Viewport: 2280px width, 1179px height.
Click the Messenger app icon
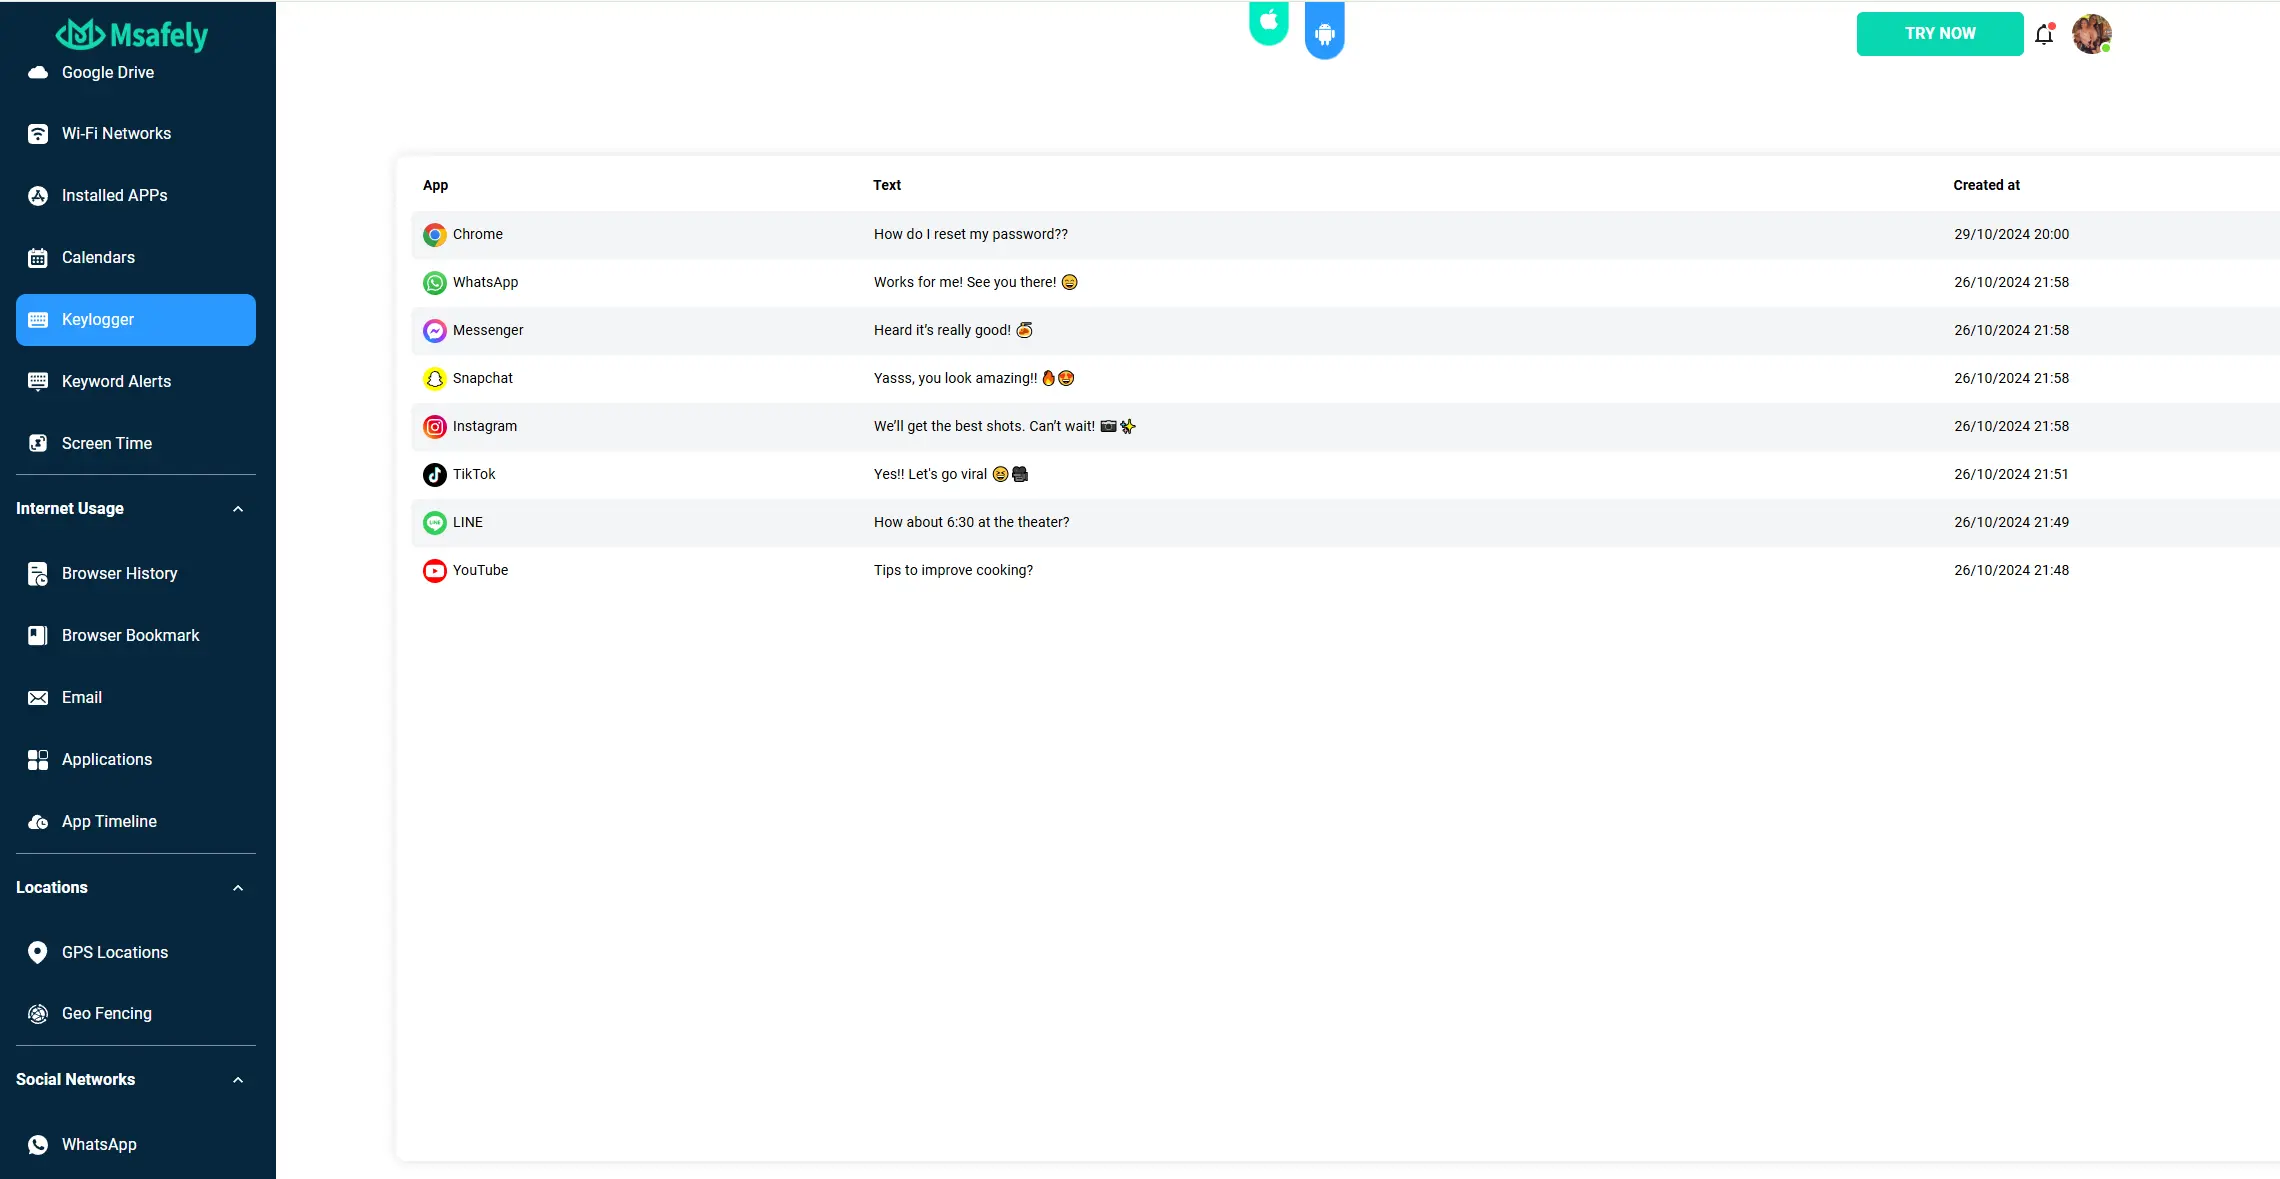point(435,331)
